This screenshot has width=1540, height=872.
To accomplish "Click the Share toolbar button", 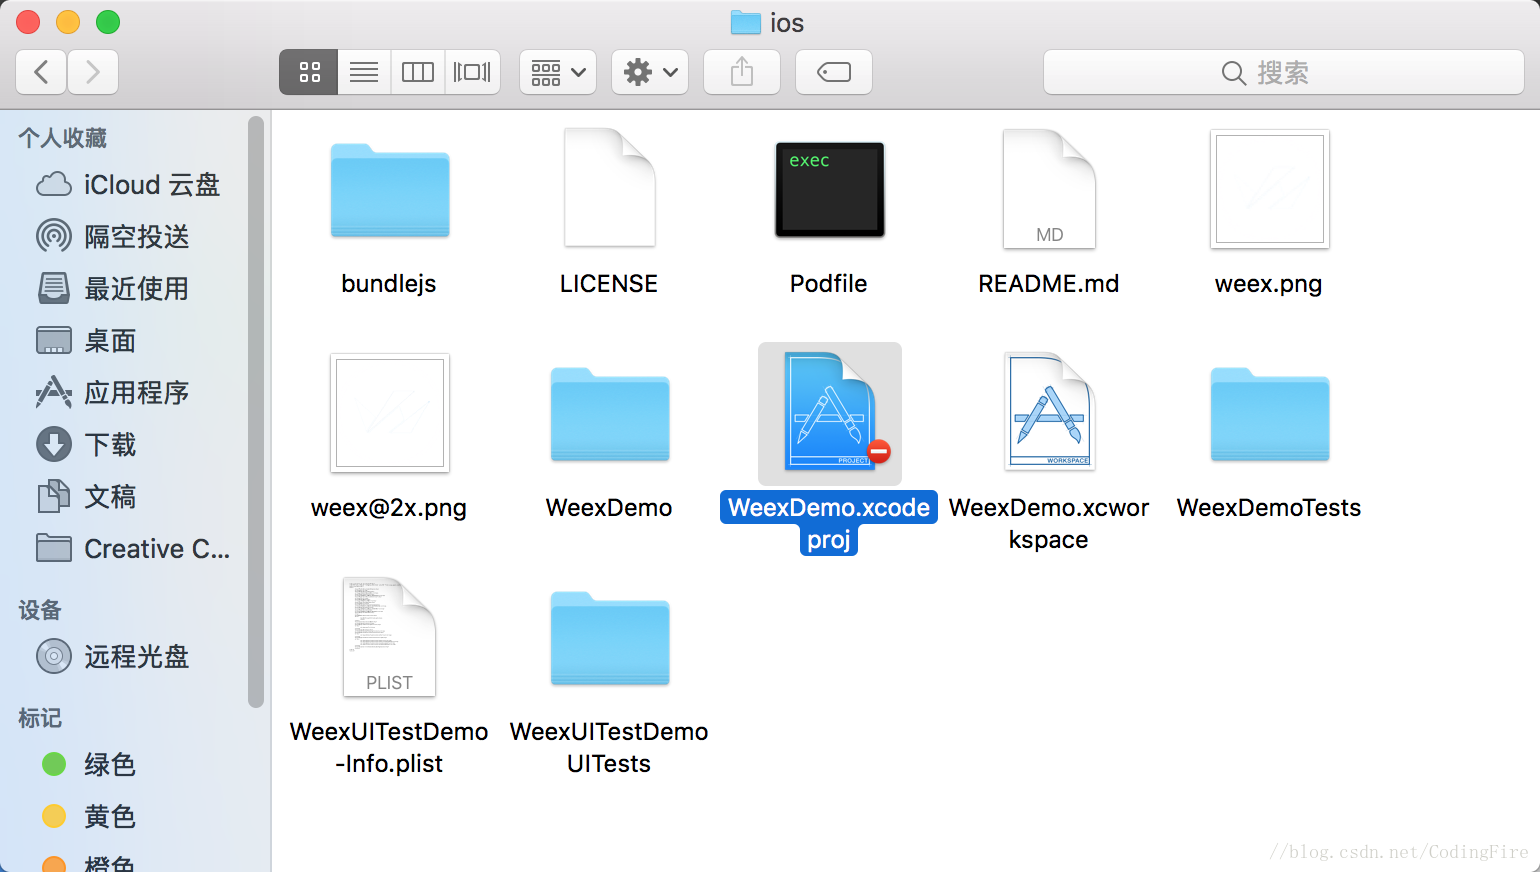I will pyautogui.click(x=742, y=72).
